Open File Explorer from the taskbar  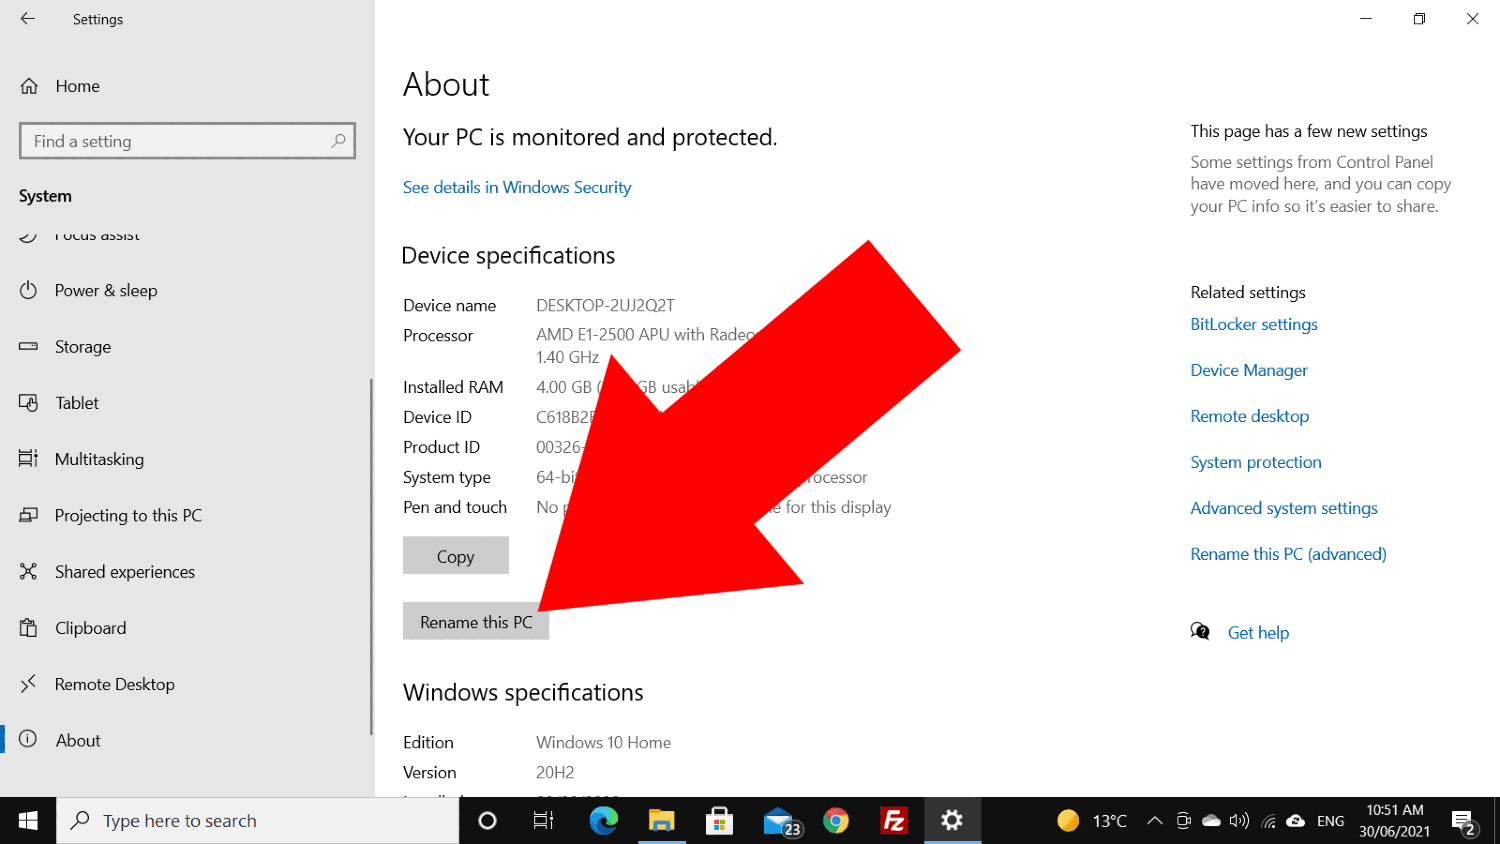tap(661, 821)
